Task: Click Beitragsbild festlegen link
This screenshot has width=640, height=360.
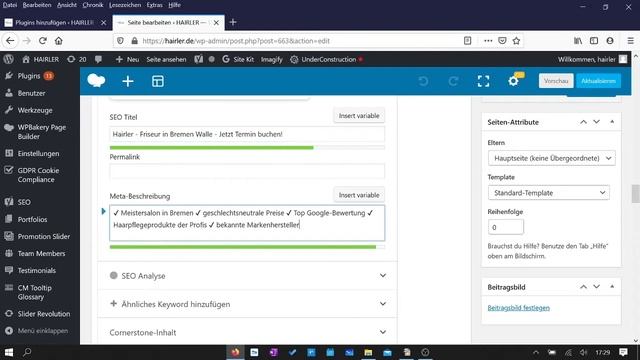Action: tap(518, 308)
